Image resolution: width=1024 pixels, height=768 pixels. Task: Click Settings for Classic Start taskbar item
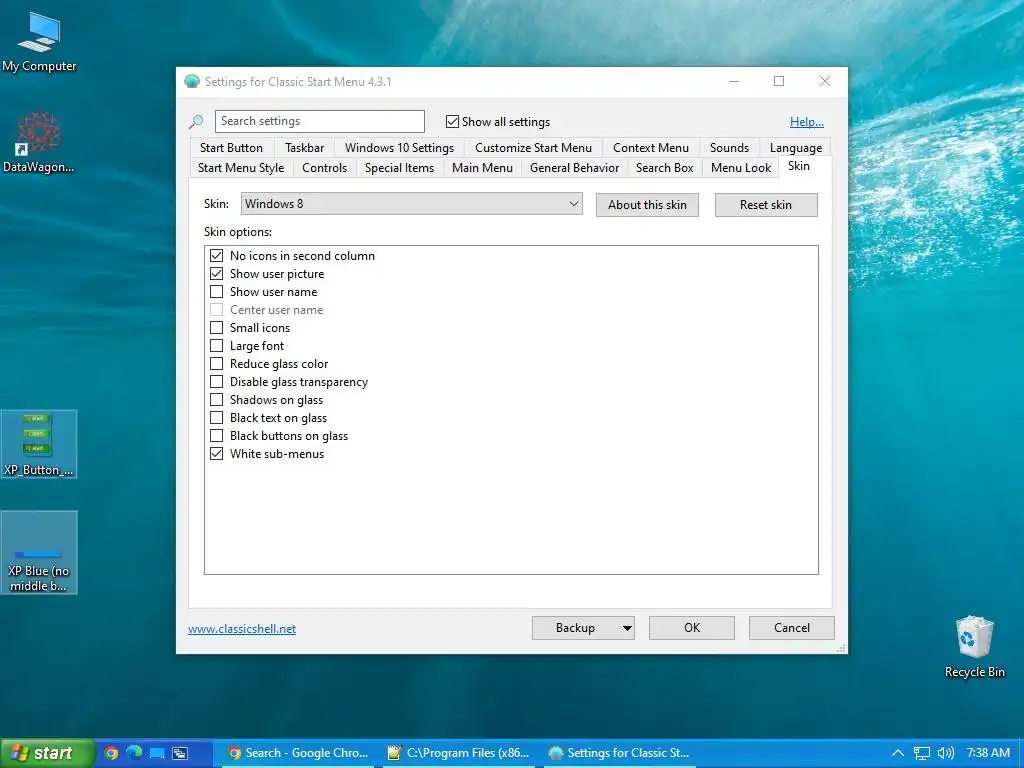[x=618, y=753]
